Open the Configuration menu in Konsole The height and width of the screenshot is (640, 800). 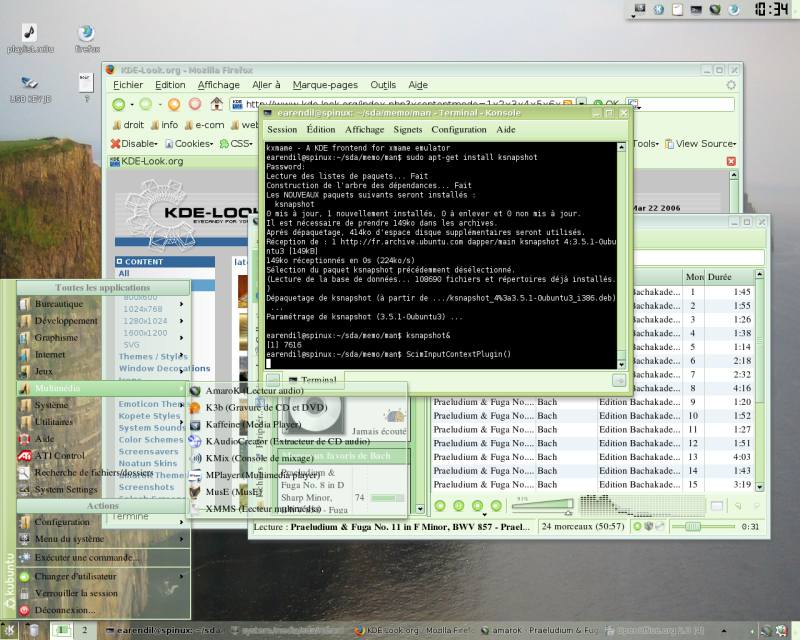pos(459,130)
